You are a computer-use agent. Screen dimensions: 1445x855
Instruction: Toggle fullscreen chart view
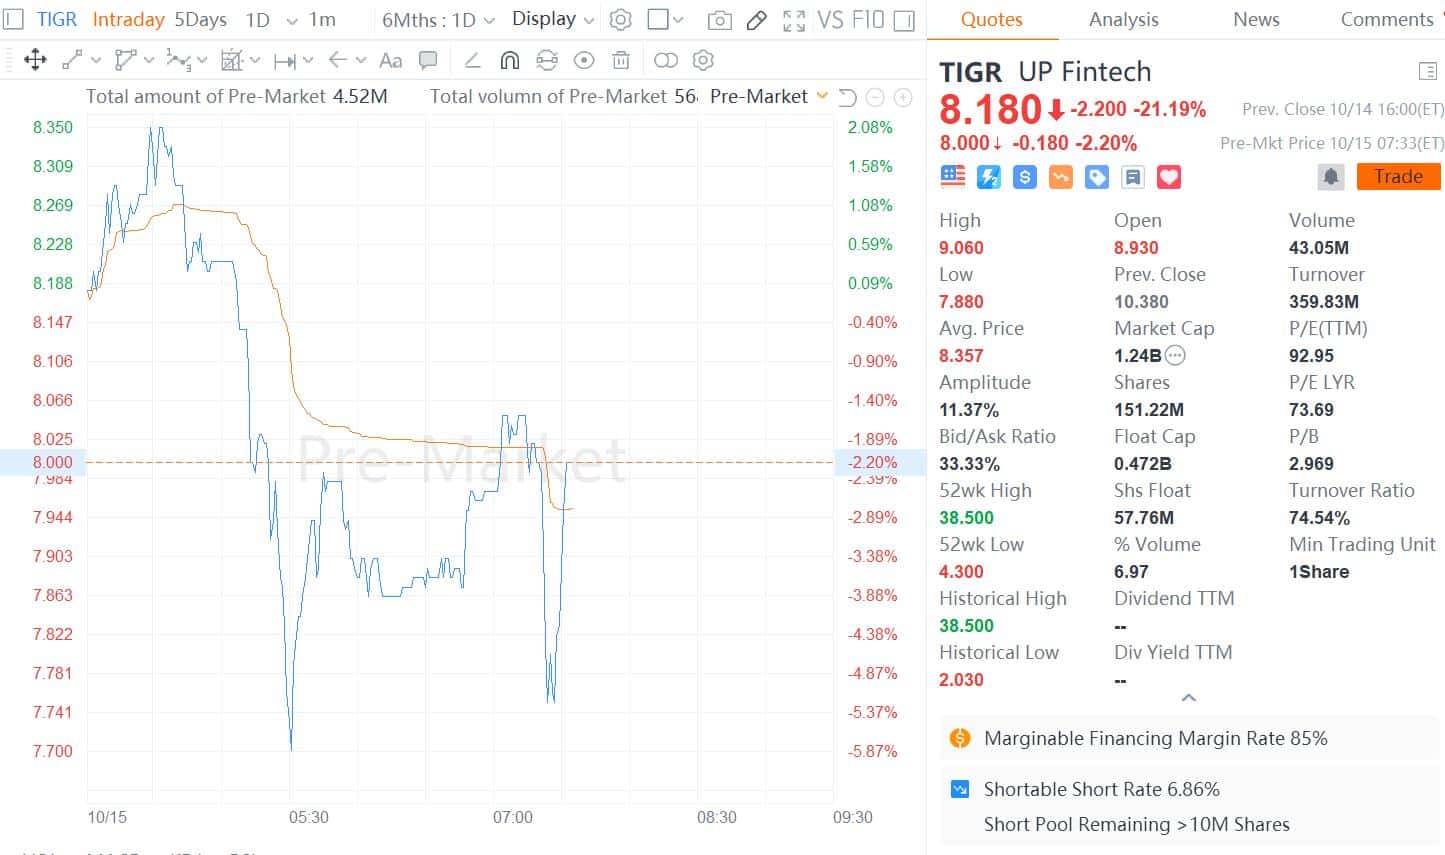click(794, 20)
